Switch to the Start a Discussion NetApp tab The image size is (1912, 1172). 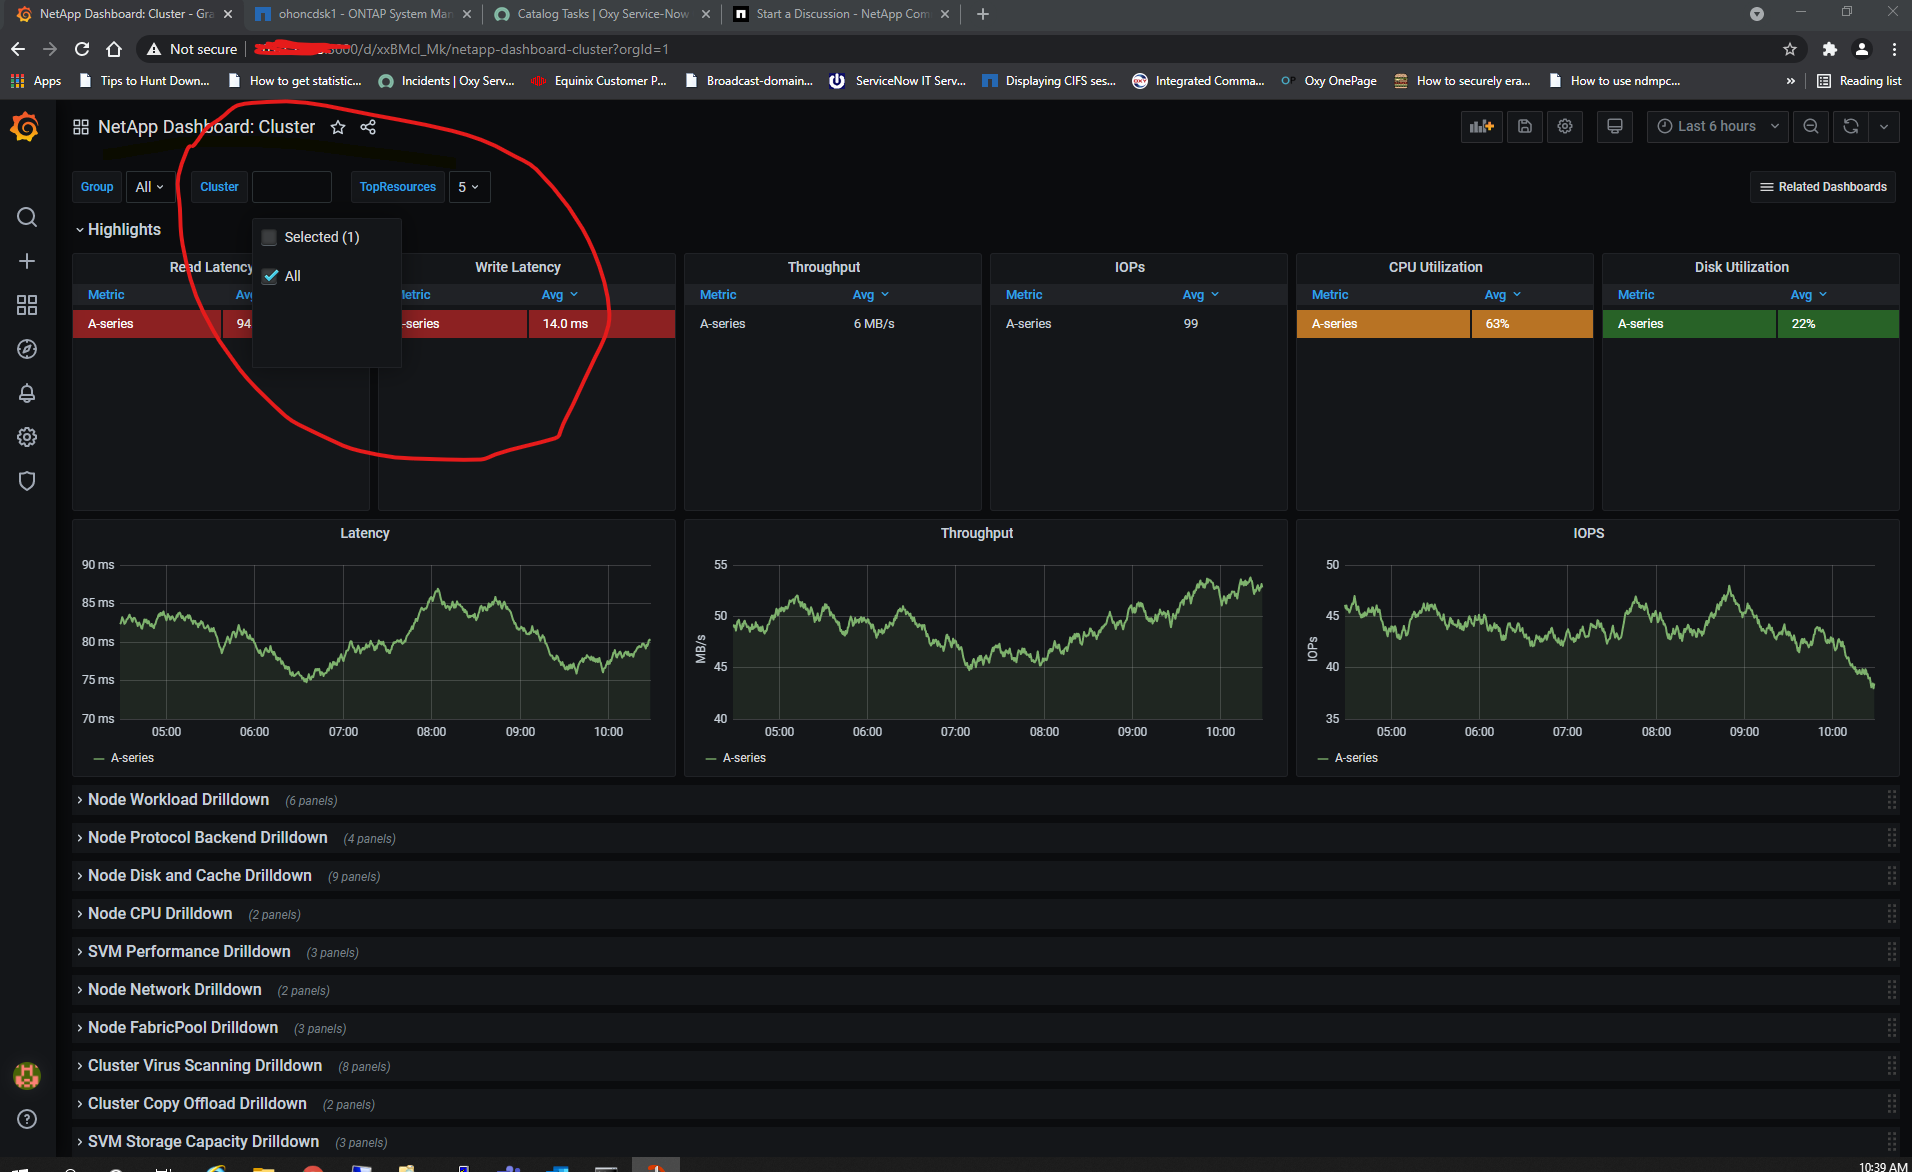click(840, 14)
